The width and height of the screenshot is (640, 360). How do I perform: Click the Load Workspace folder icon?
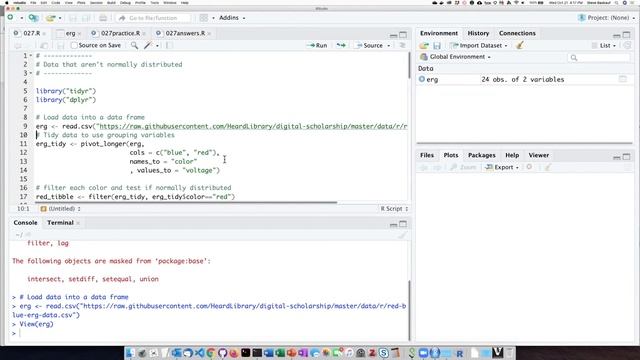pos(424,45)
